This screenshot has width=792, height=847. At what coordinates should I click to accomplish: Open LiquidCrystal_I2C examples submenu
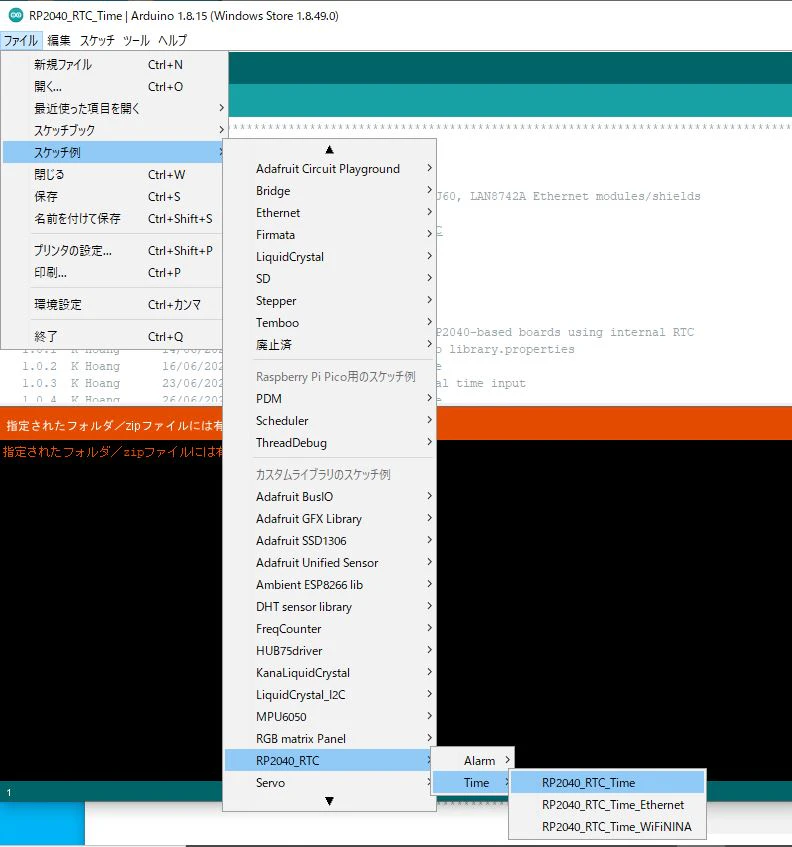pos(330,695)
